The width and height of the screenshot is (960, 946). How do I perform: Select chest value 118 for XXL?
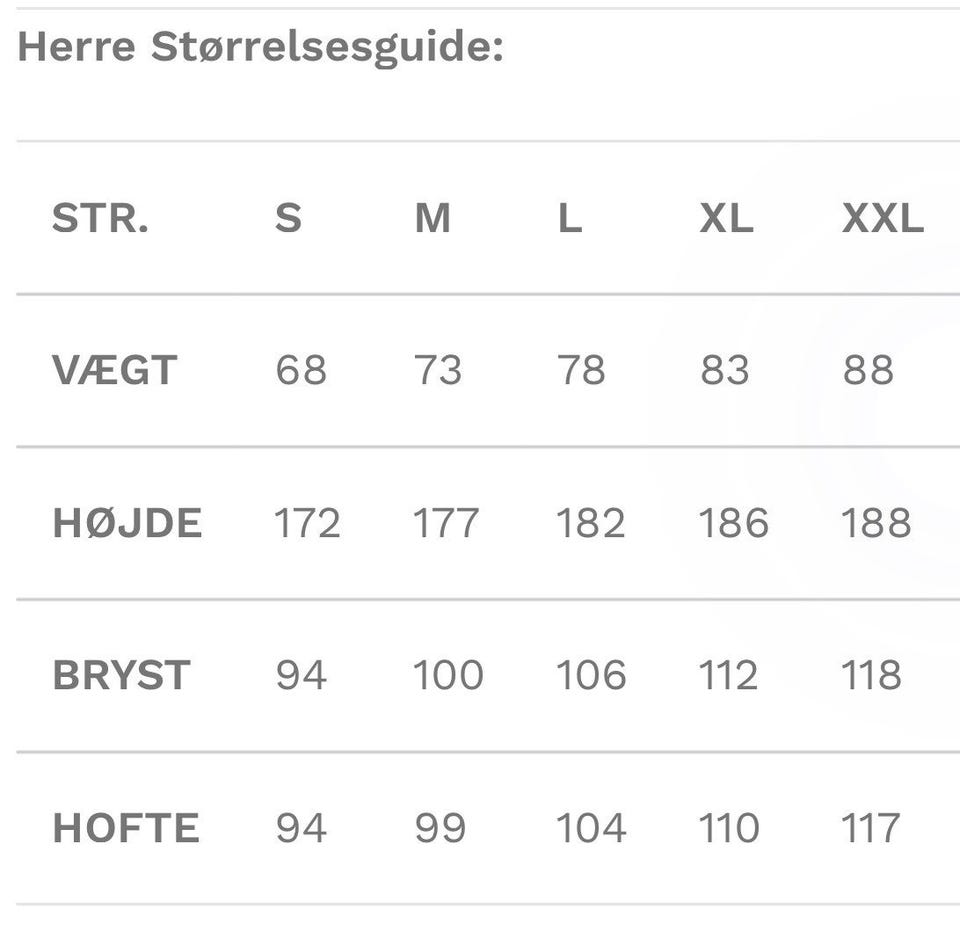point(872,676)
